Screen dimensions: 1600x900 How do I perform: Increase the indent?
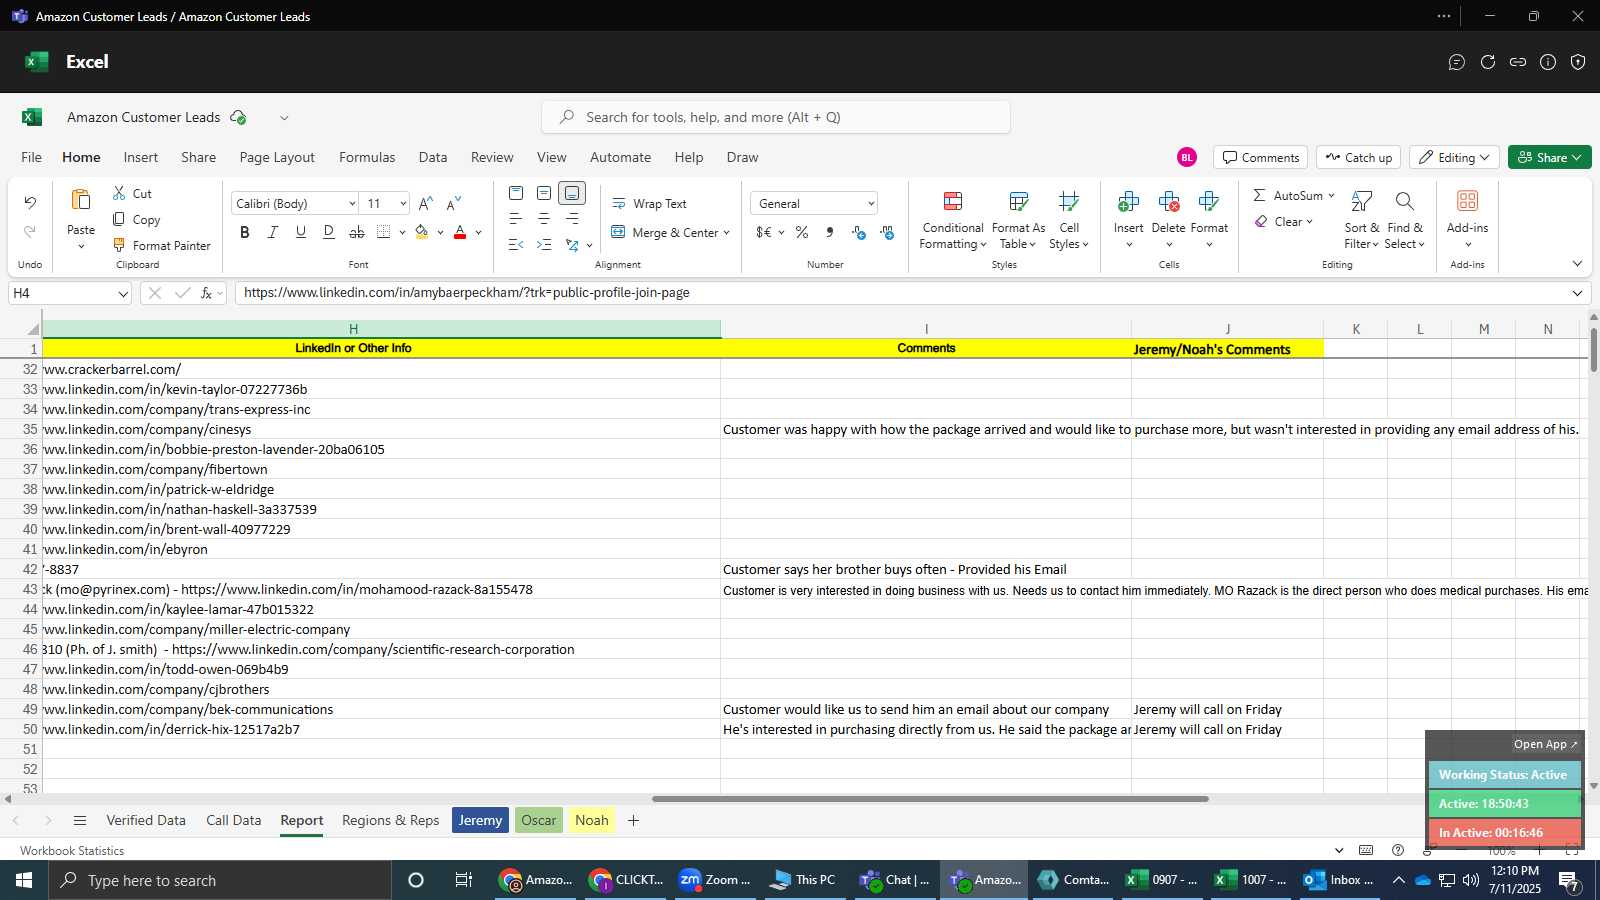pyautogui.click(x=544, y=245)
